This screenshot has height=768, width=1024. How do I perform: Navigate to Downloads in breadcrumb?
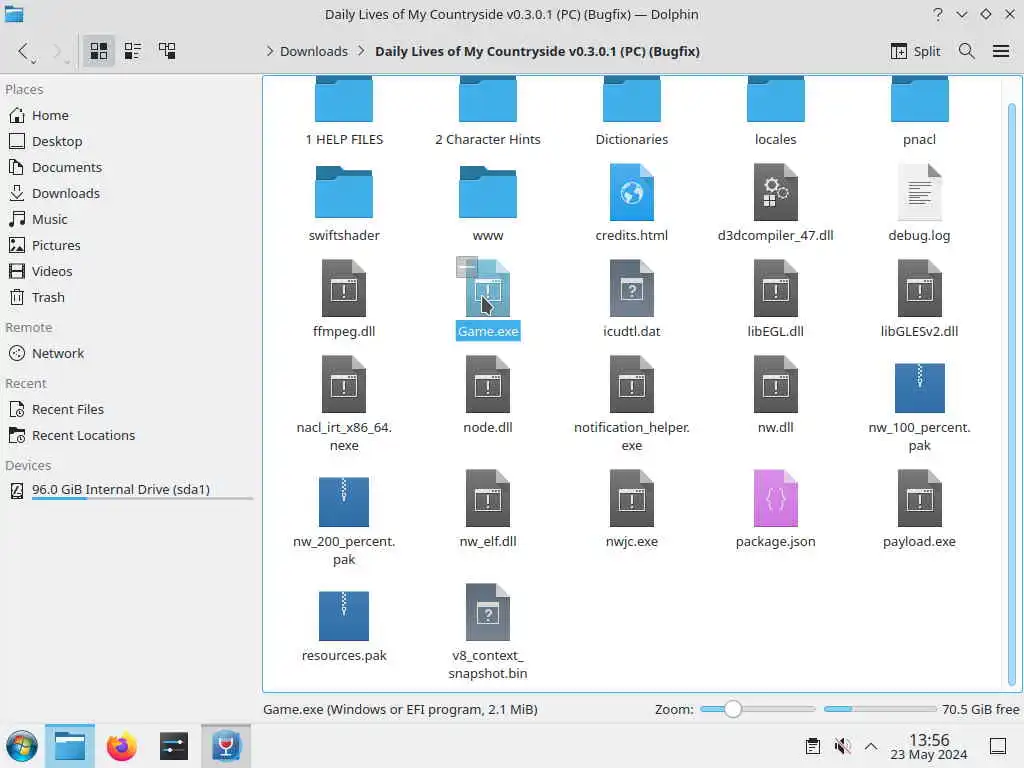(313, 51)
